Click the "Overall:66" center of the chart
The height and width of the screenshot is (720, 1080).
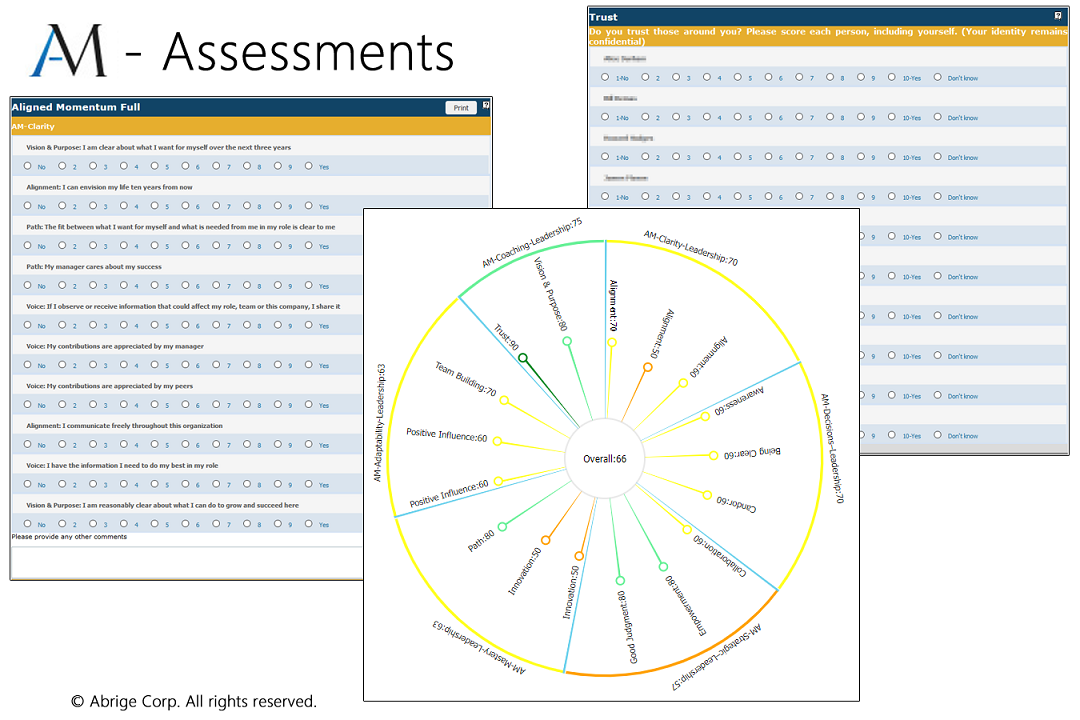(605, 459)
